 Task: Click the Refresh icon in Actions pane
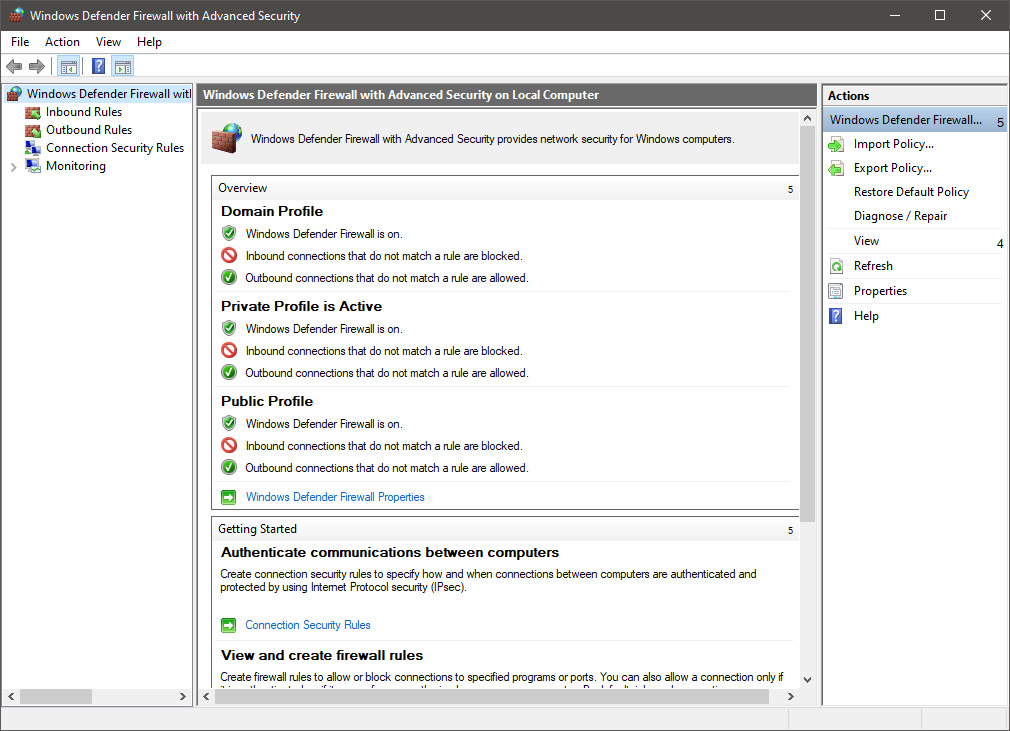836,266
